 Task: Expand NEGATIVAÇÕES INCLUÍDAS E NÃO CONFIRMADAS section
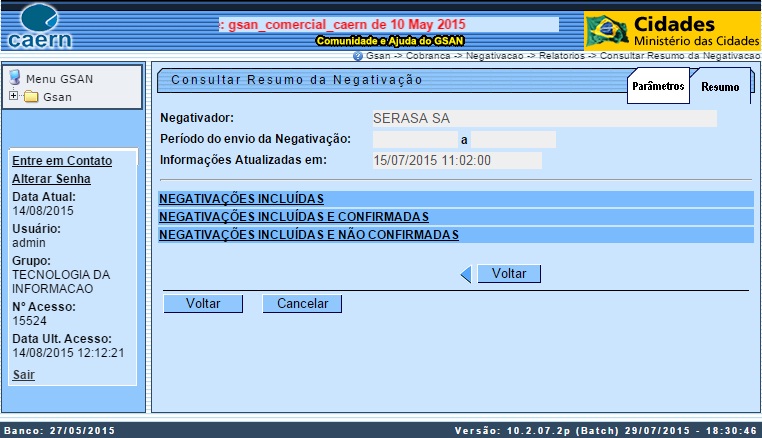[x=309, y=235]
